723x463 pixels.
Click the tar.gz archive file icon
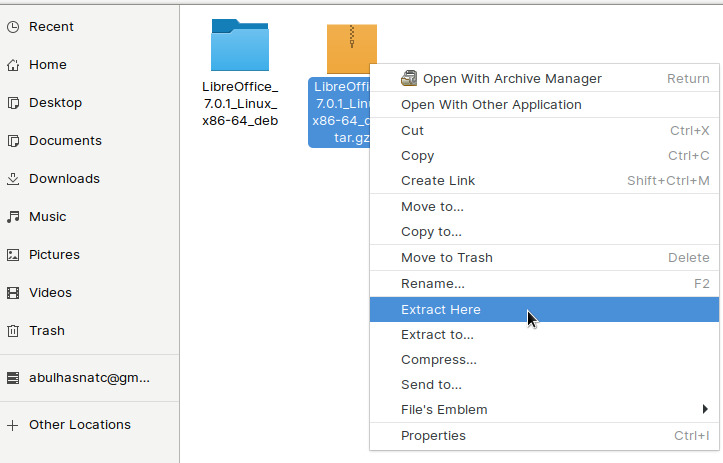coord(351,48)
